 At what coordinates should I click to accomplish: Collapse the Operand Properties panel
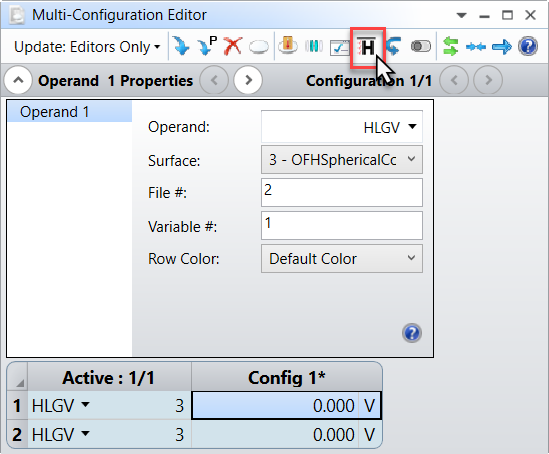coord(18,81)
